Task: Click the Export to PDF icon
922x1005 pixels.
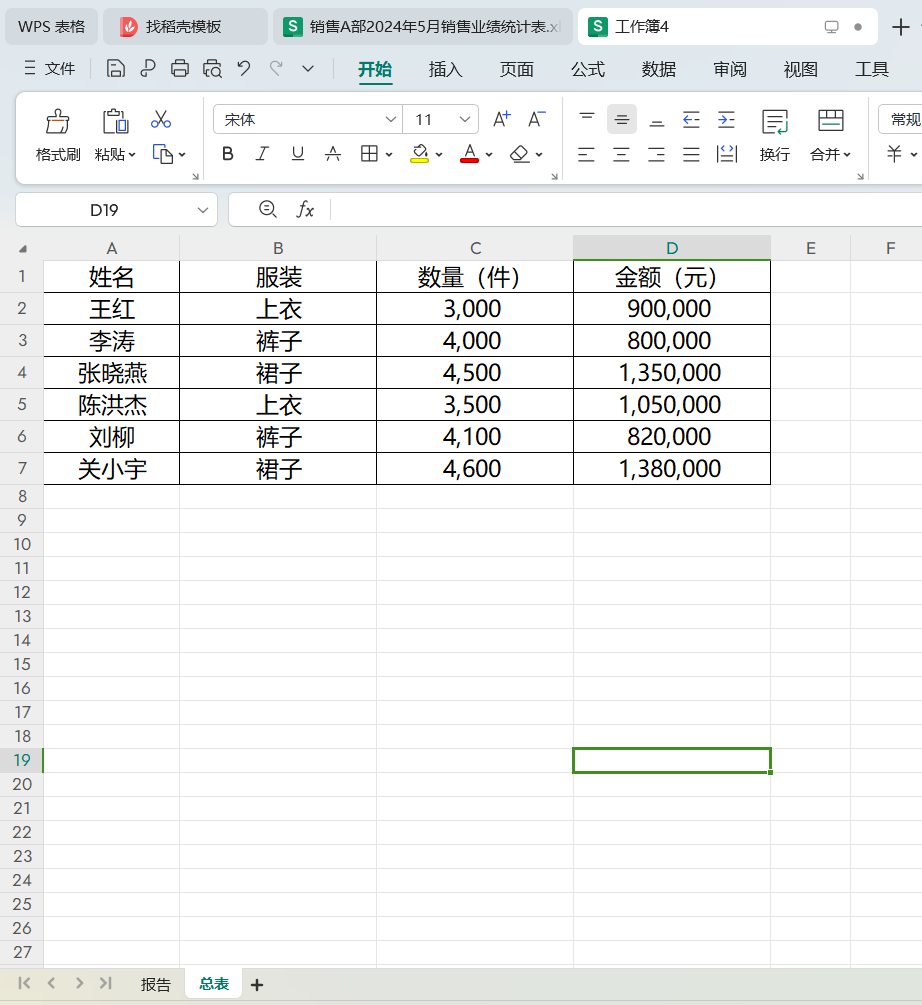Action: tap(148, 68)
